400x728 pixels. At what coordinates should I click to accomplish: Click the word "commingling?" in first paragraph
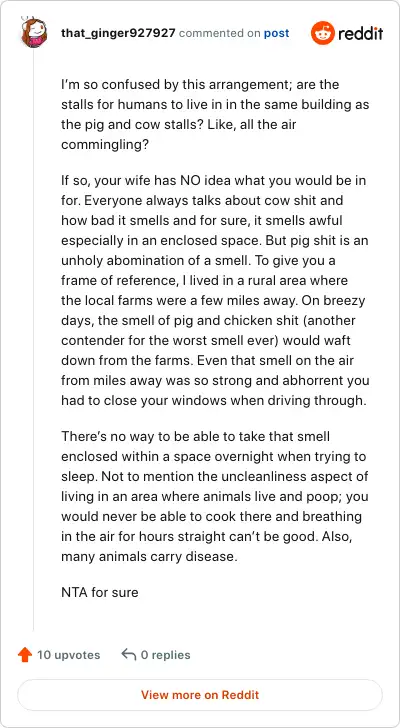[105, 145]
